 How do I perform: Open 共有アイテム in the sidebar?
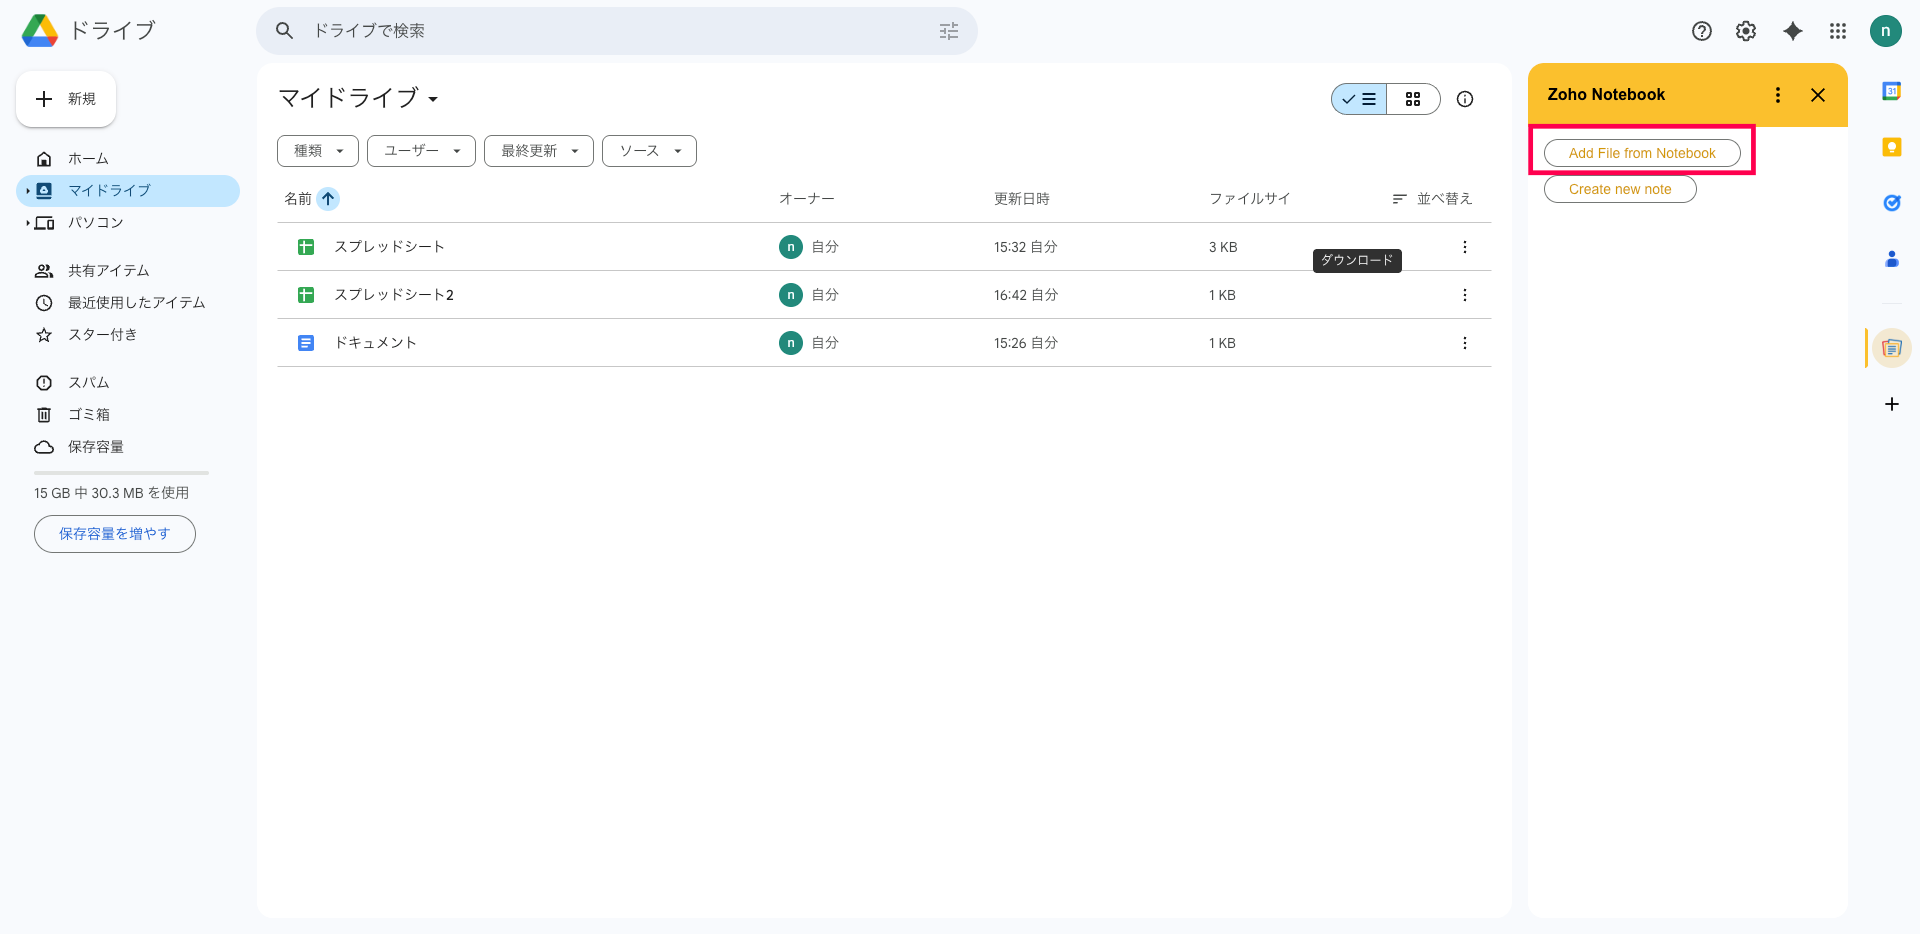tap(108, 271)
